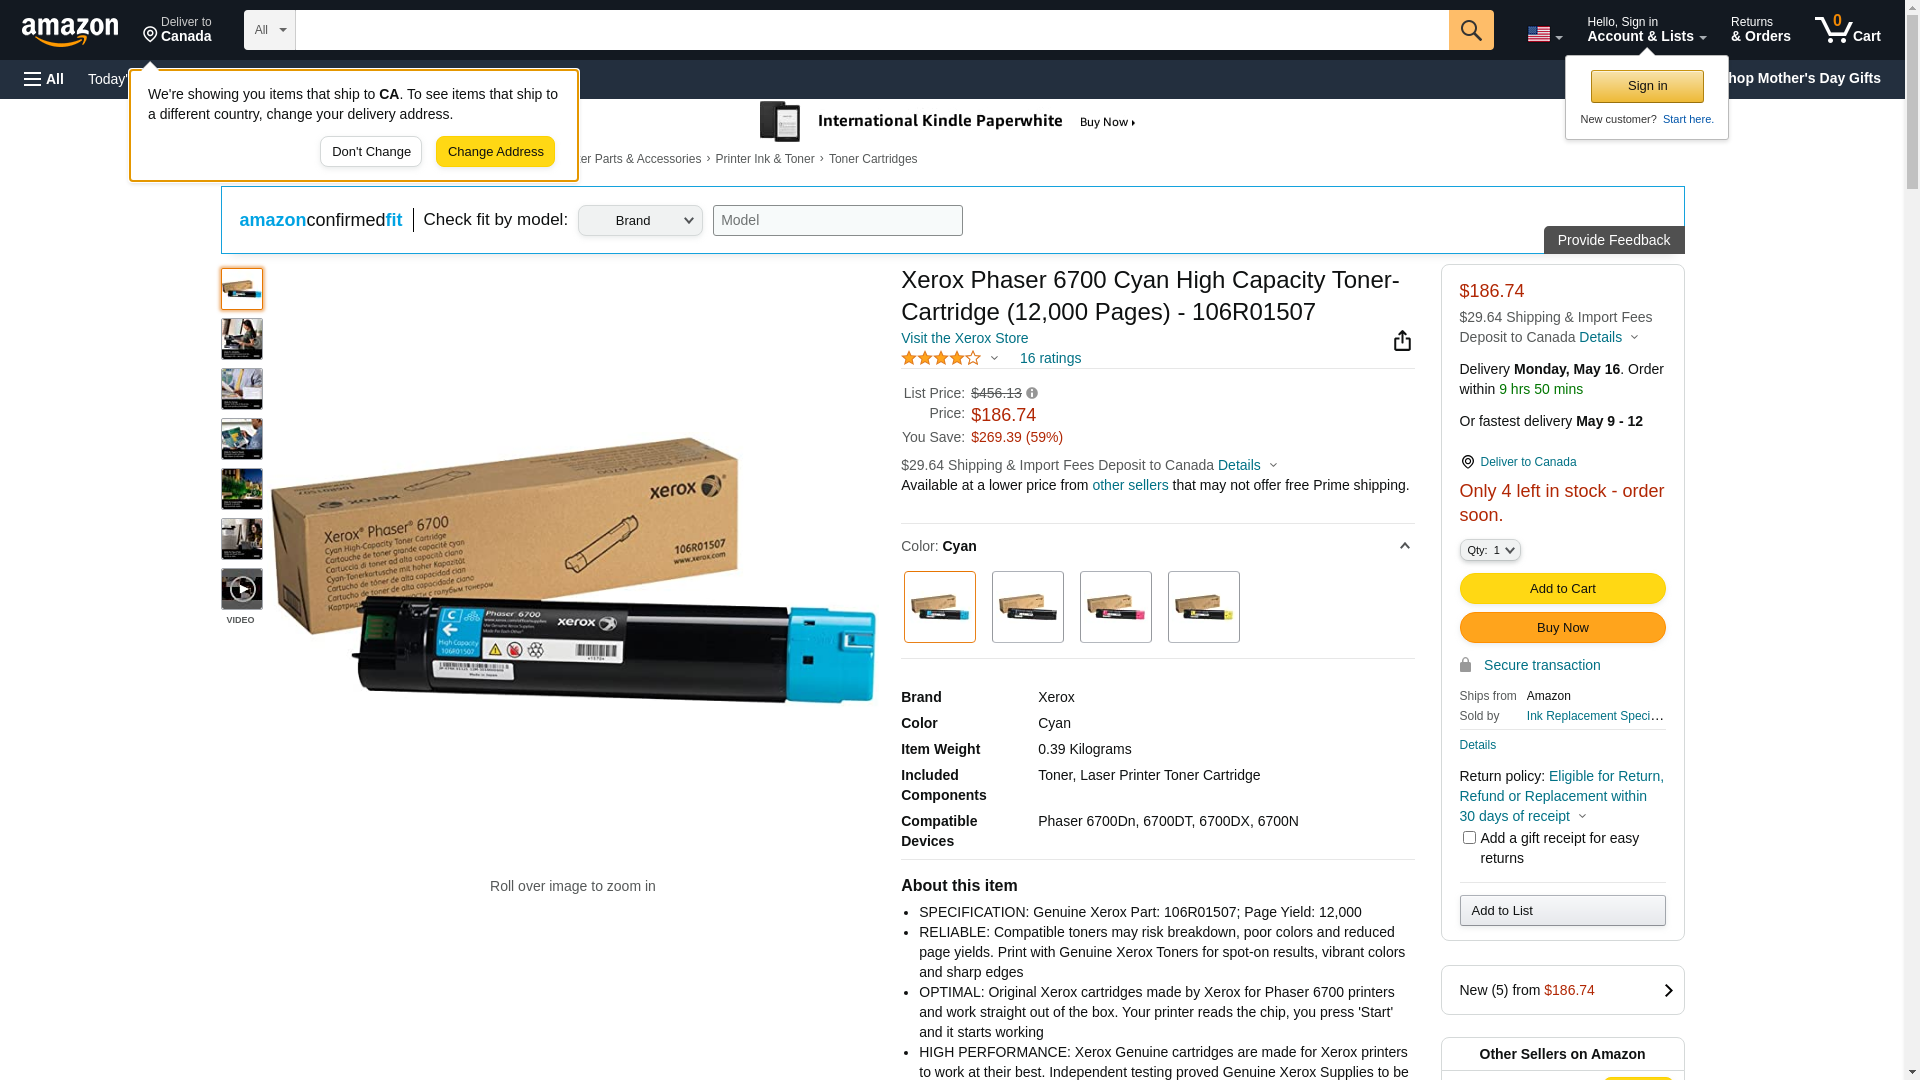Select the magenta toner color option
This screenshot has width=1920, height=1080.
1116,607
